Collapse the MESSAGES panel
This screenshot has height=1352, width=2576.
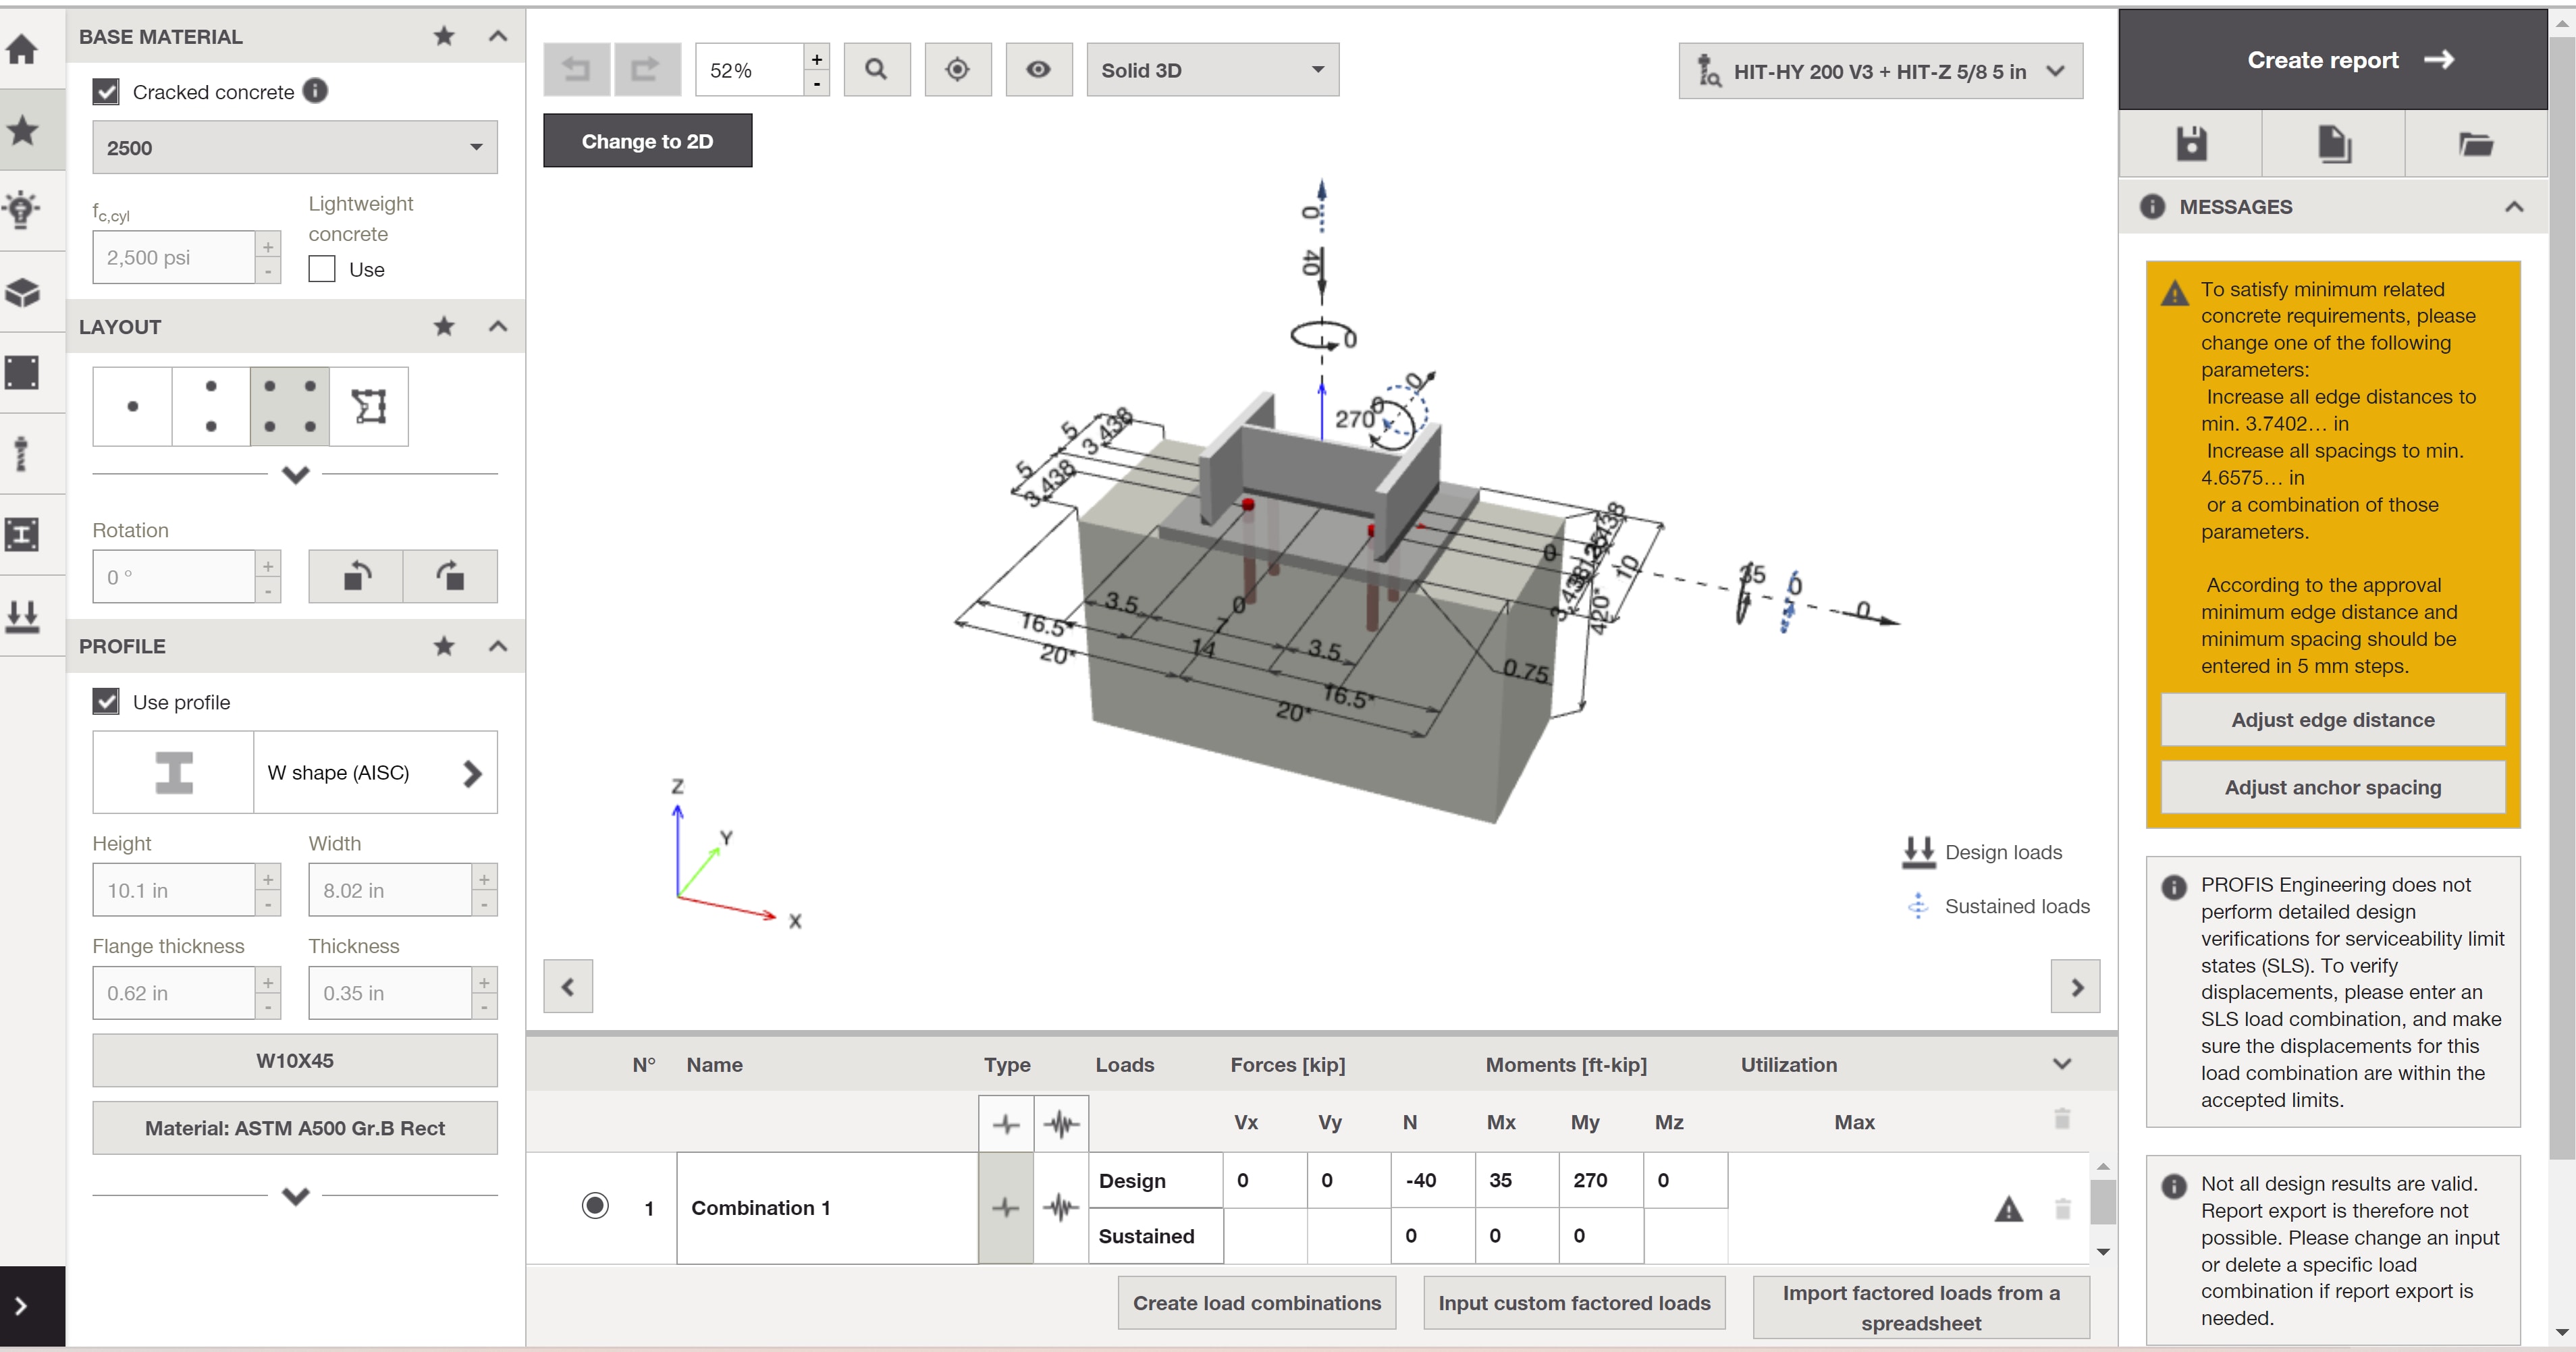[x=2515, y=206]
